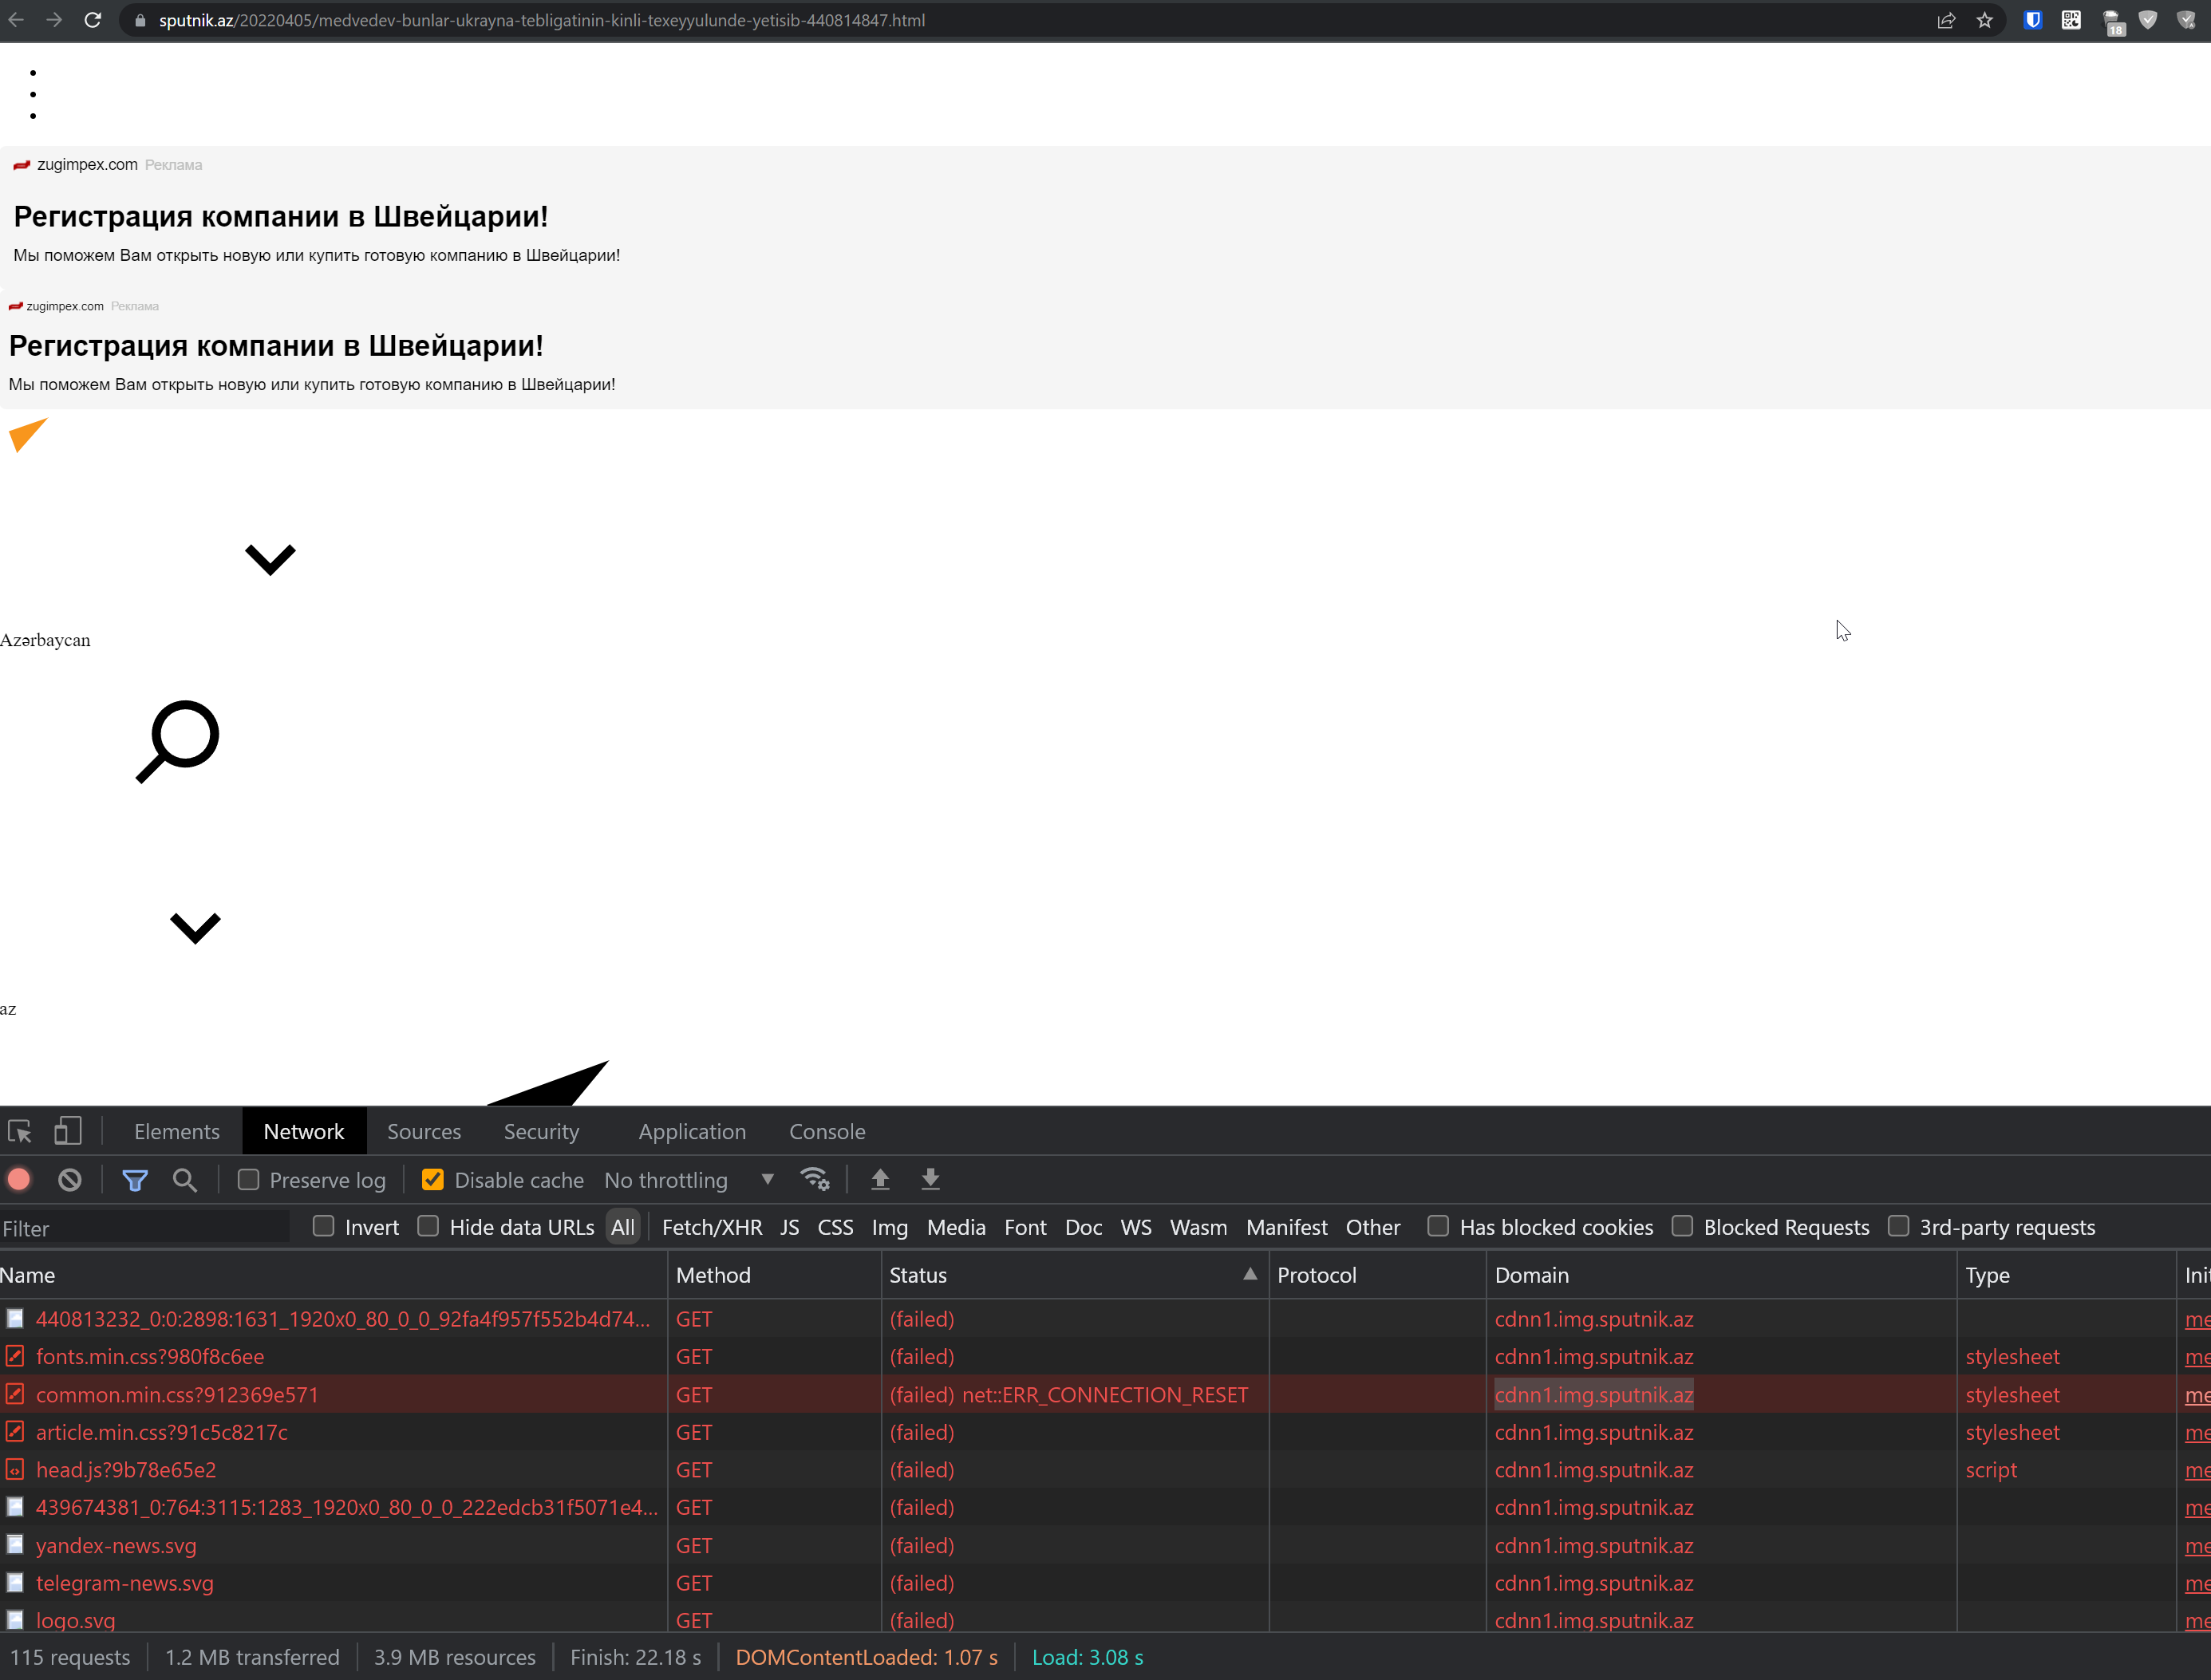
Task: Select the head.js?9b78e65e2 request
Action: pos(1105,1469)
